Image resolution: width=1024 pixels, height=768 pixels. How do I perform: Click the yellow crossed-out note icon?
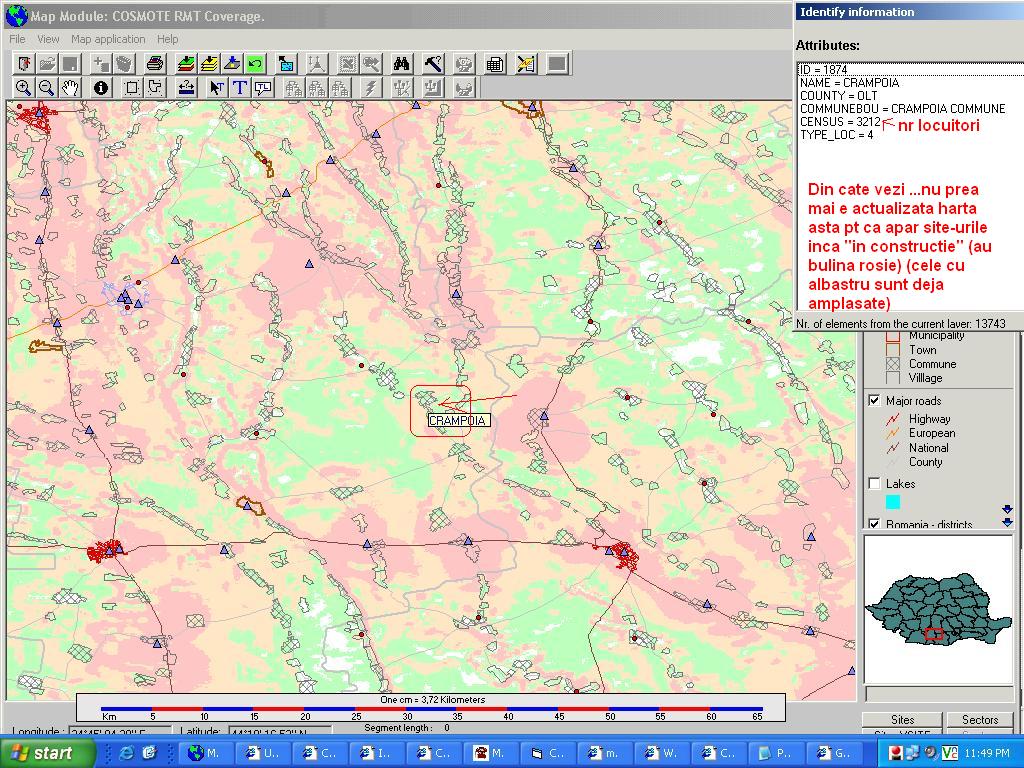tap(526, 64)
